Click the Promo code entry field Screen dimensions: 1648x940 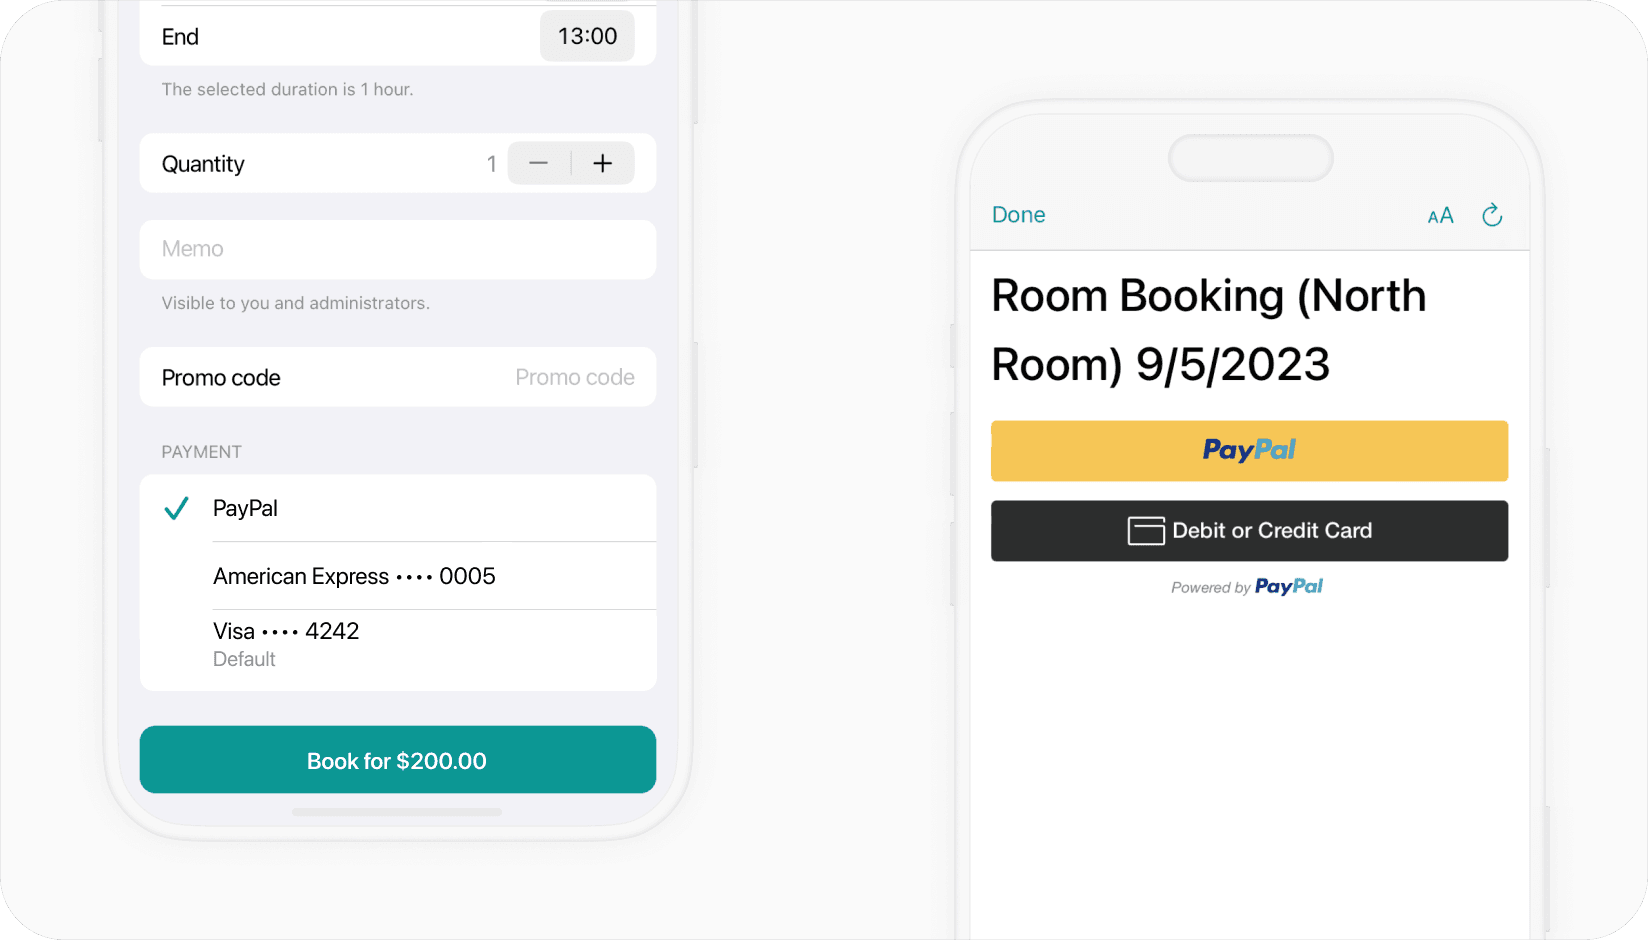click(575, 377)
